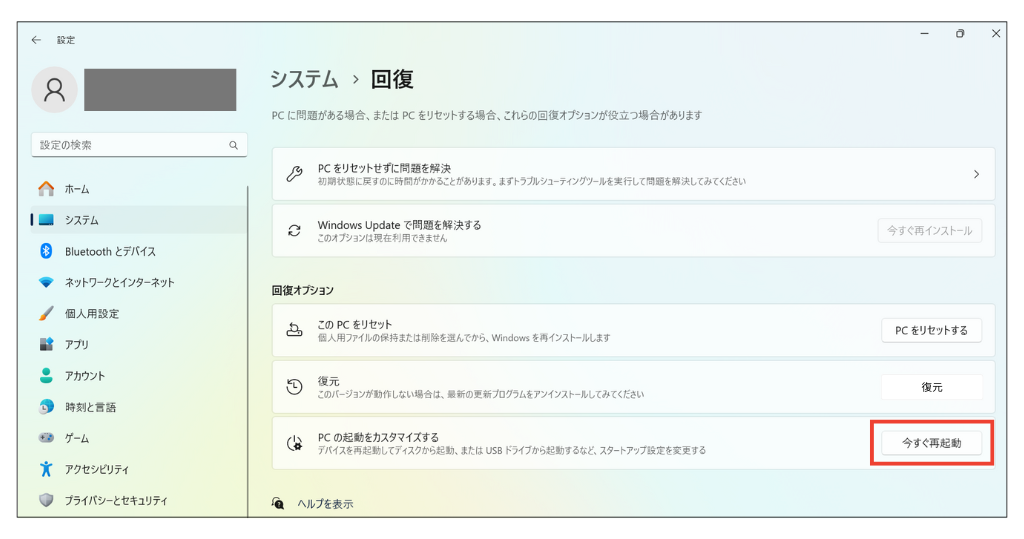This screenshot has height=539, width=1024.
Task: Expand PC をリセットせずに問題を解決 chevron
Action: click(976, 174)
